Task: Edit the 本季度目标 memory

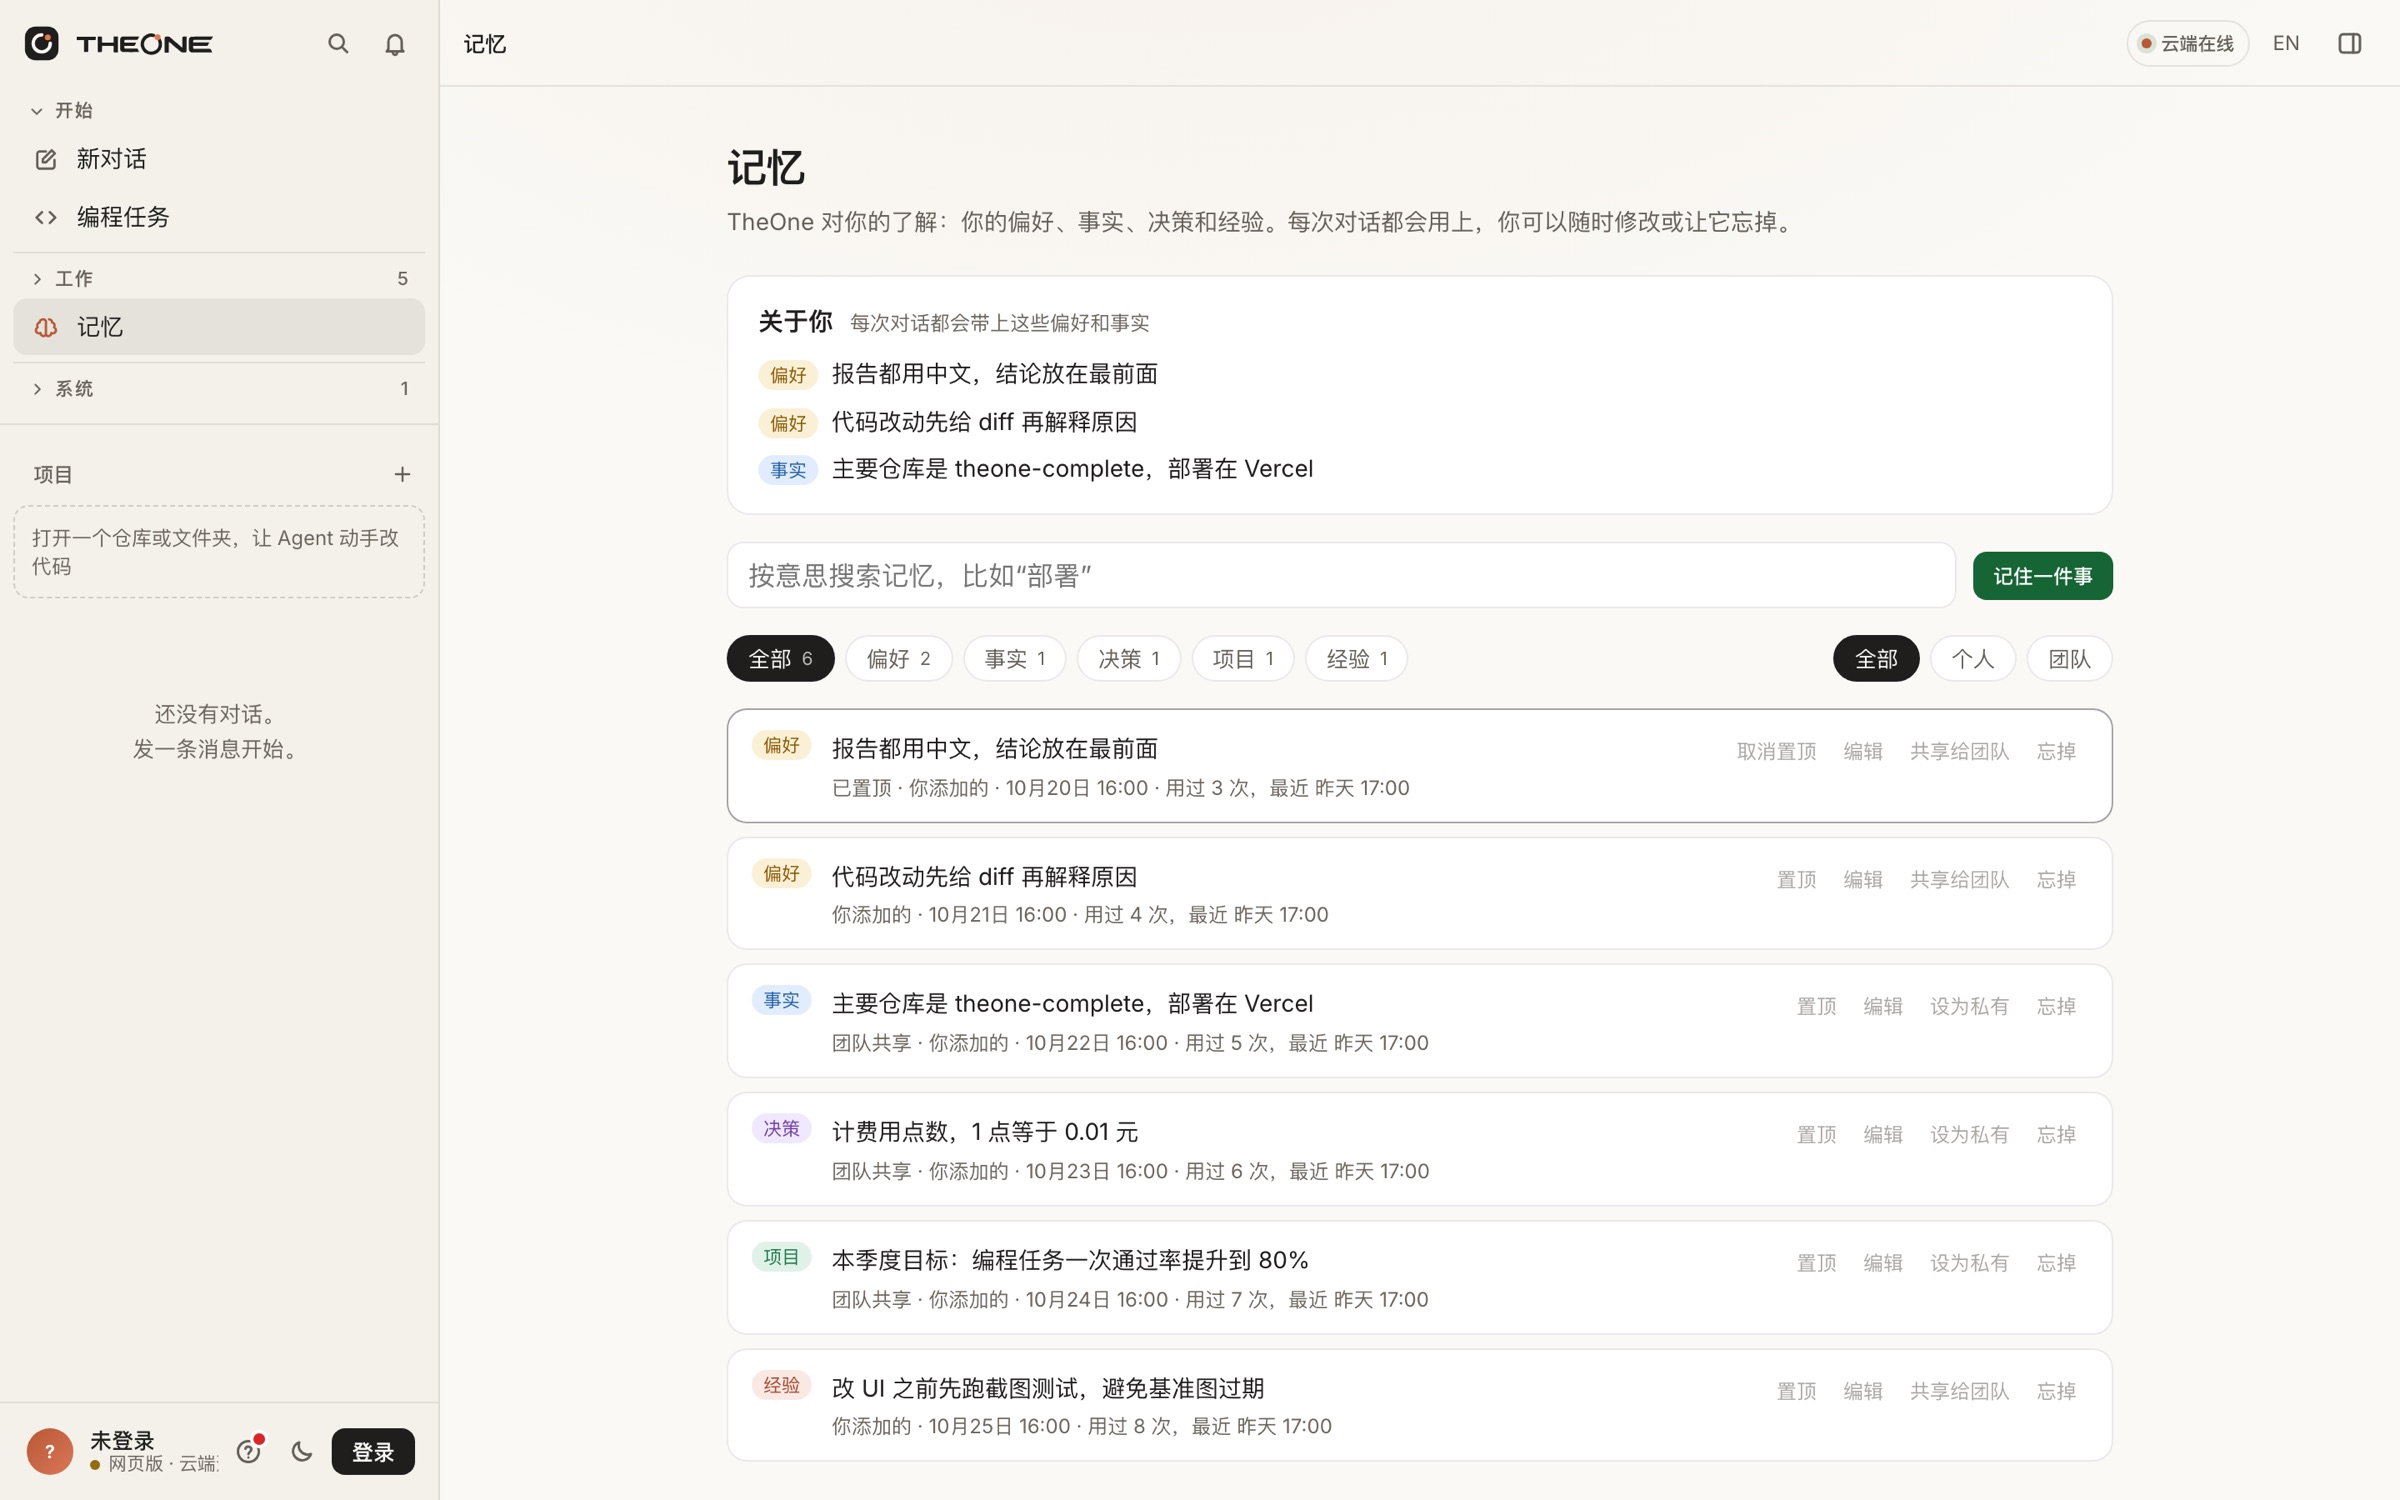Action: pos(1883,1263)
